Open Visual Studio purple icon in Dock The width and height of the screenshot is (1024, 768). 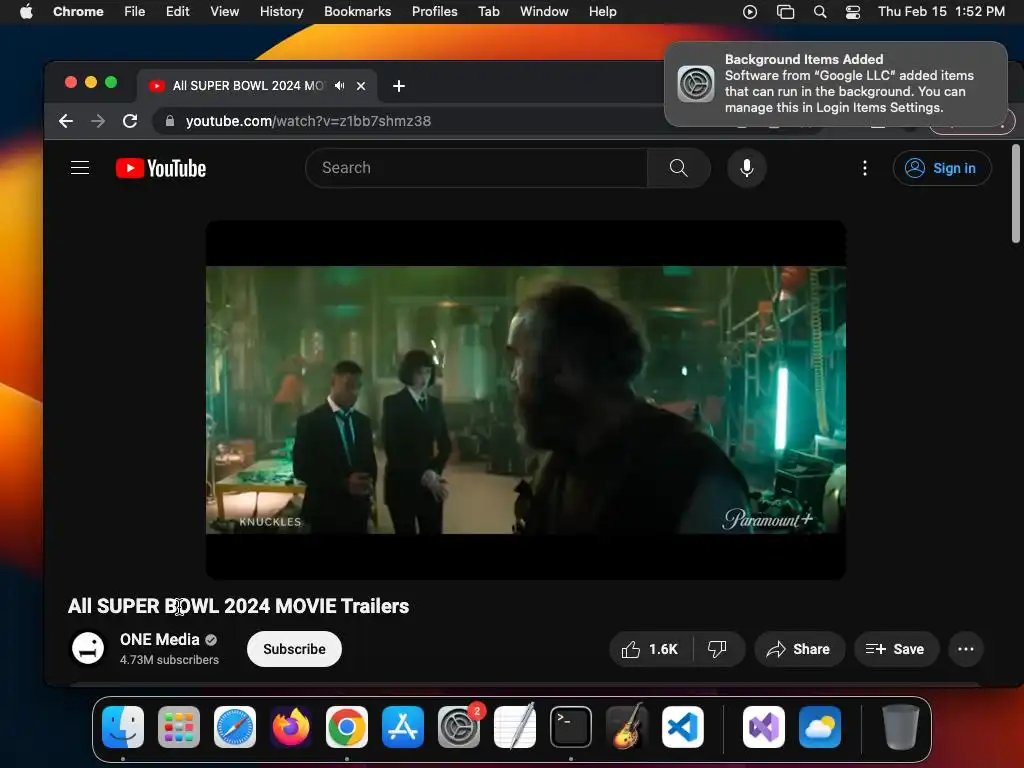click(764, 727)
